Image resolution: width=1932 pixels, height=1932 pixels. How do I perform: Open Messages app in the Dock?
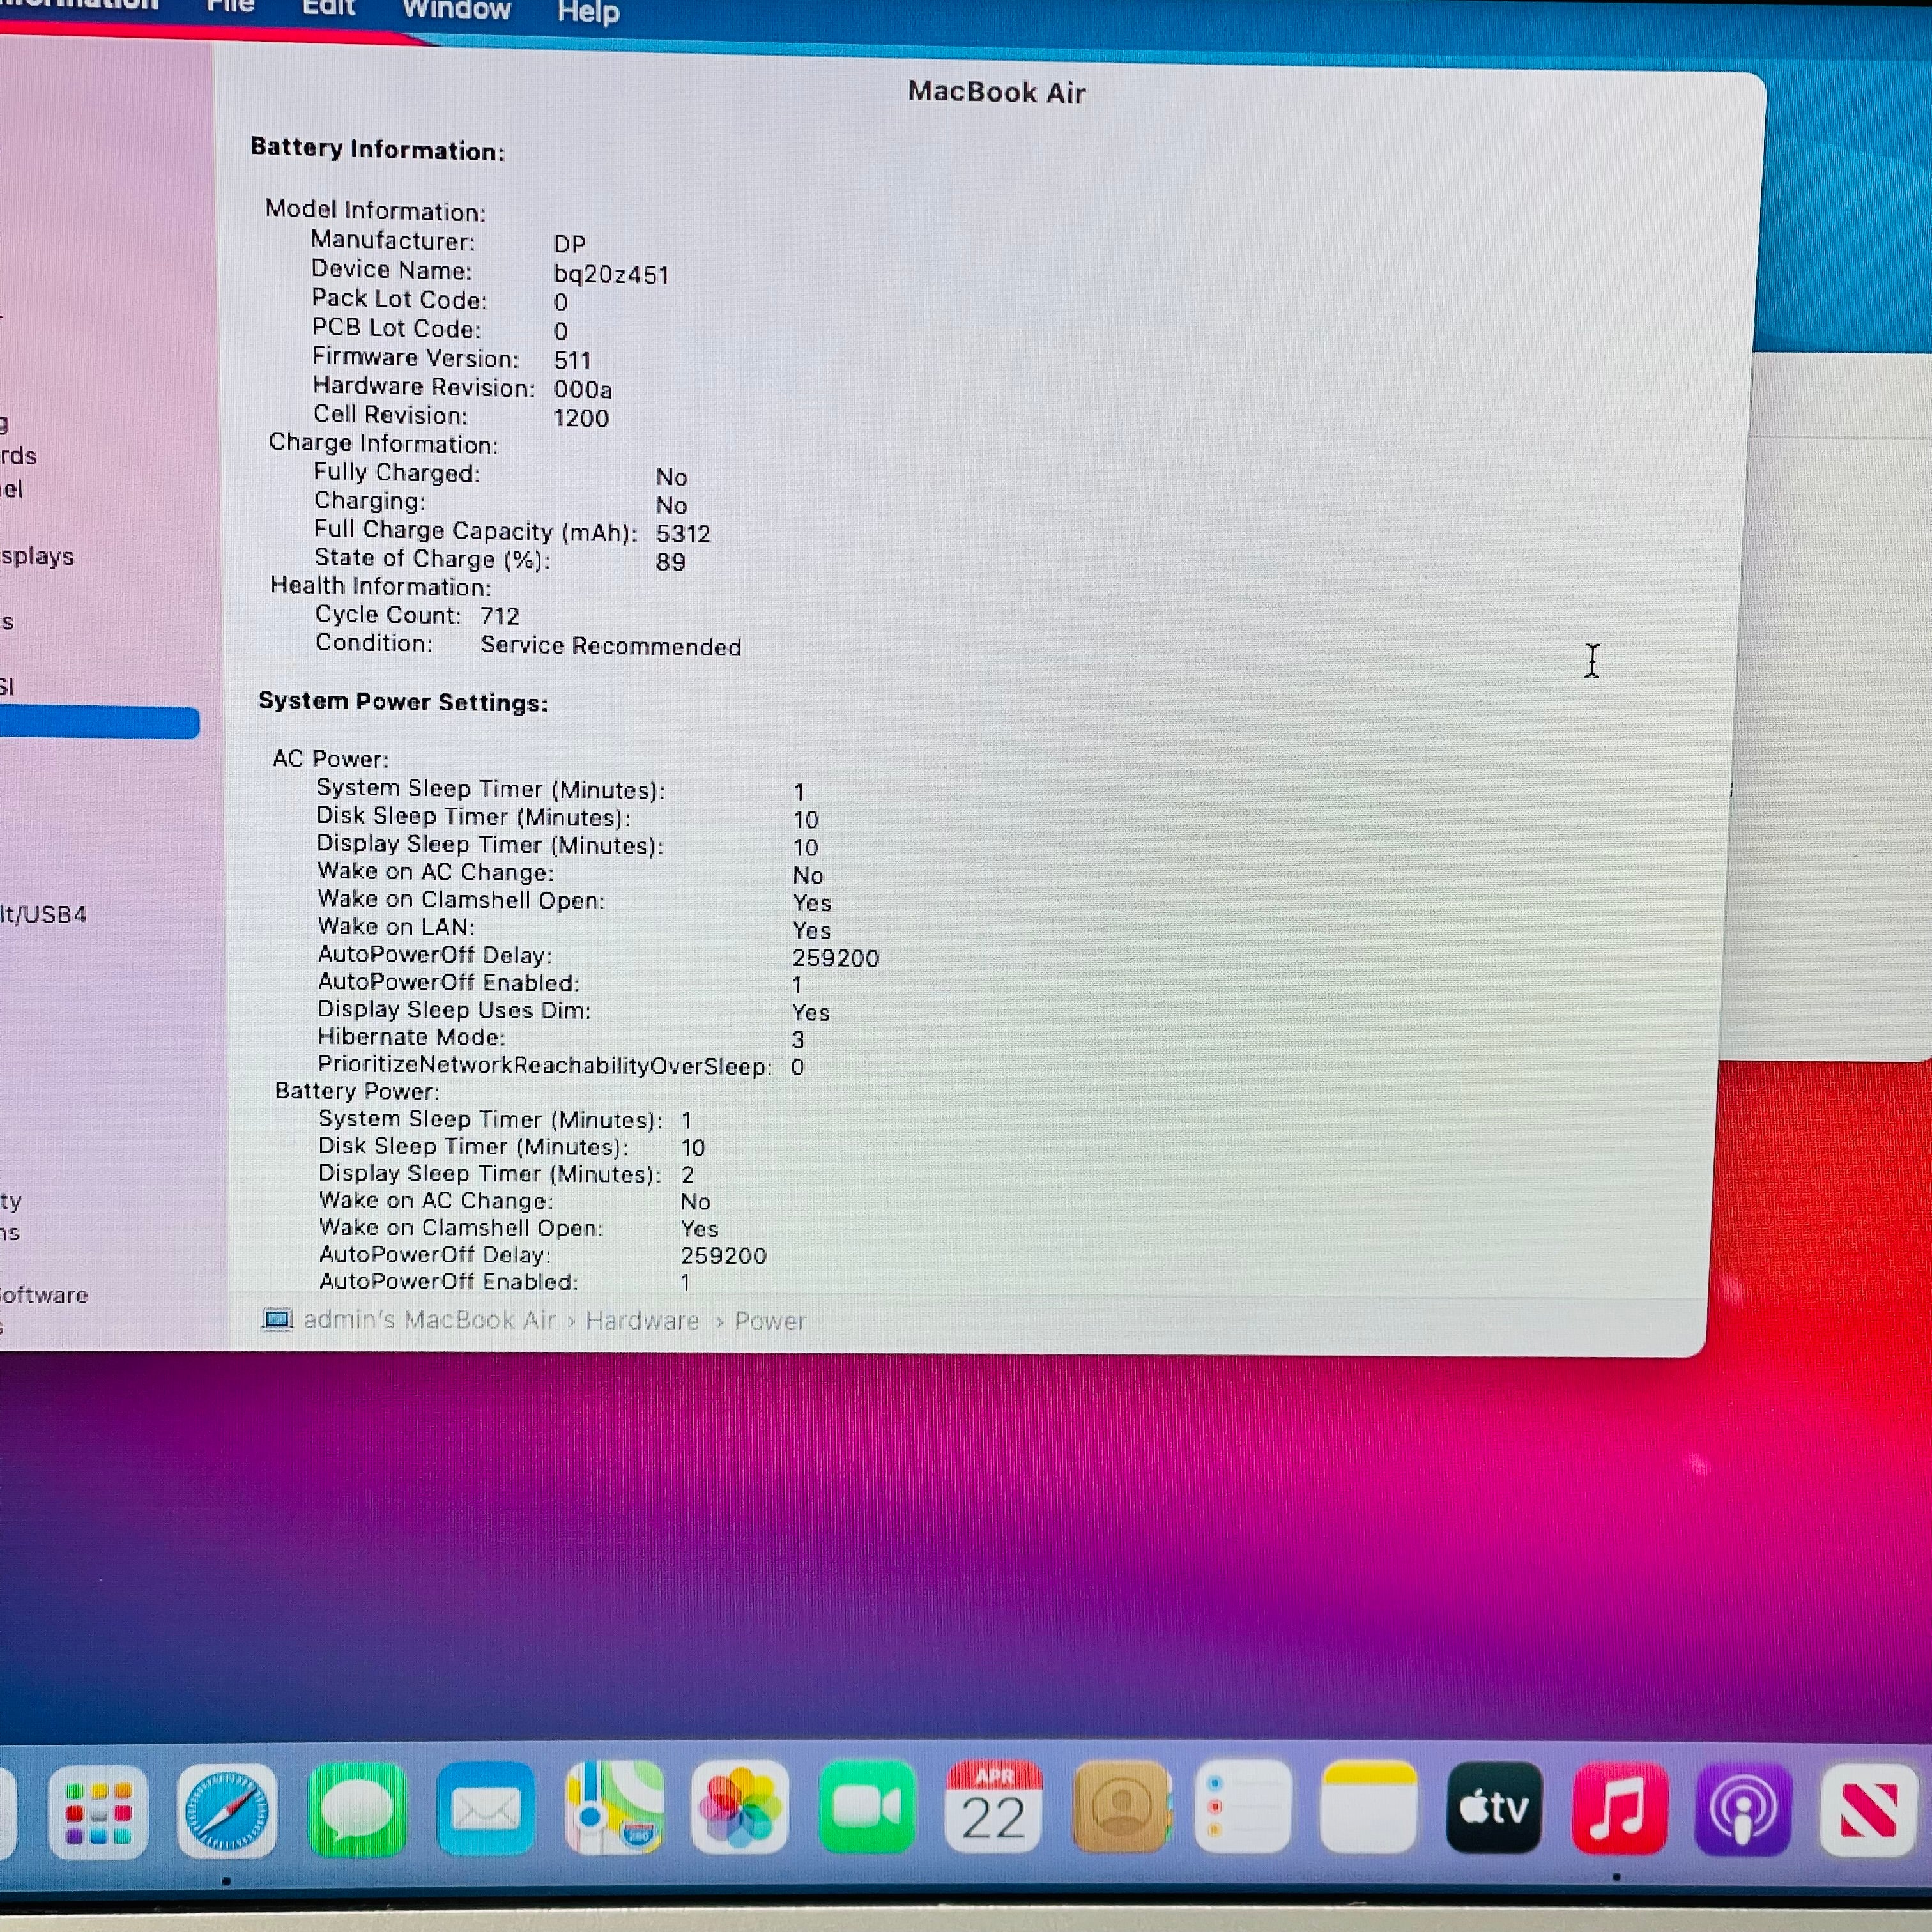pos(357,1811)
